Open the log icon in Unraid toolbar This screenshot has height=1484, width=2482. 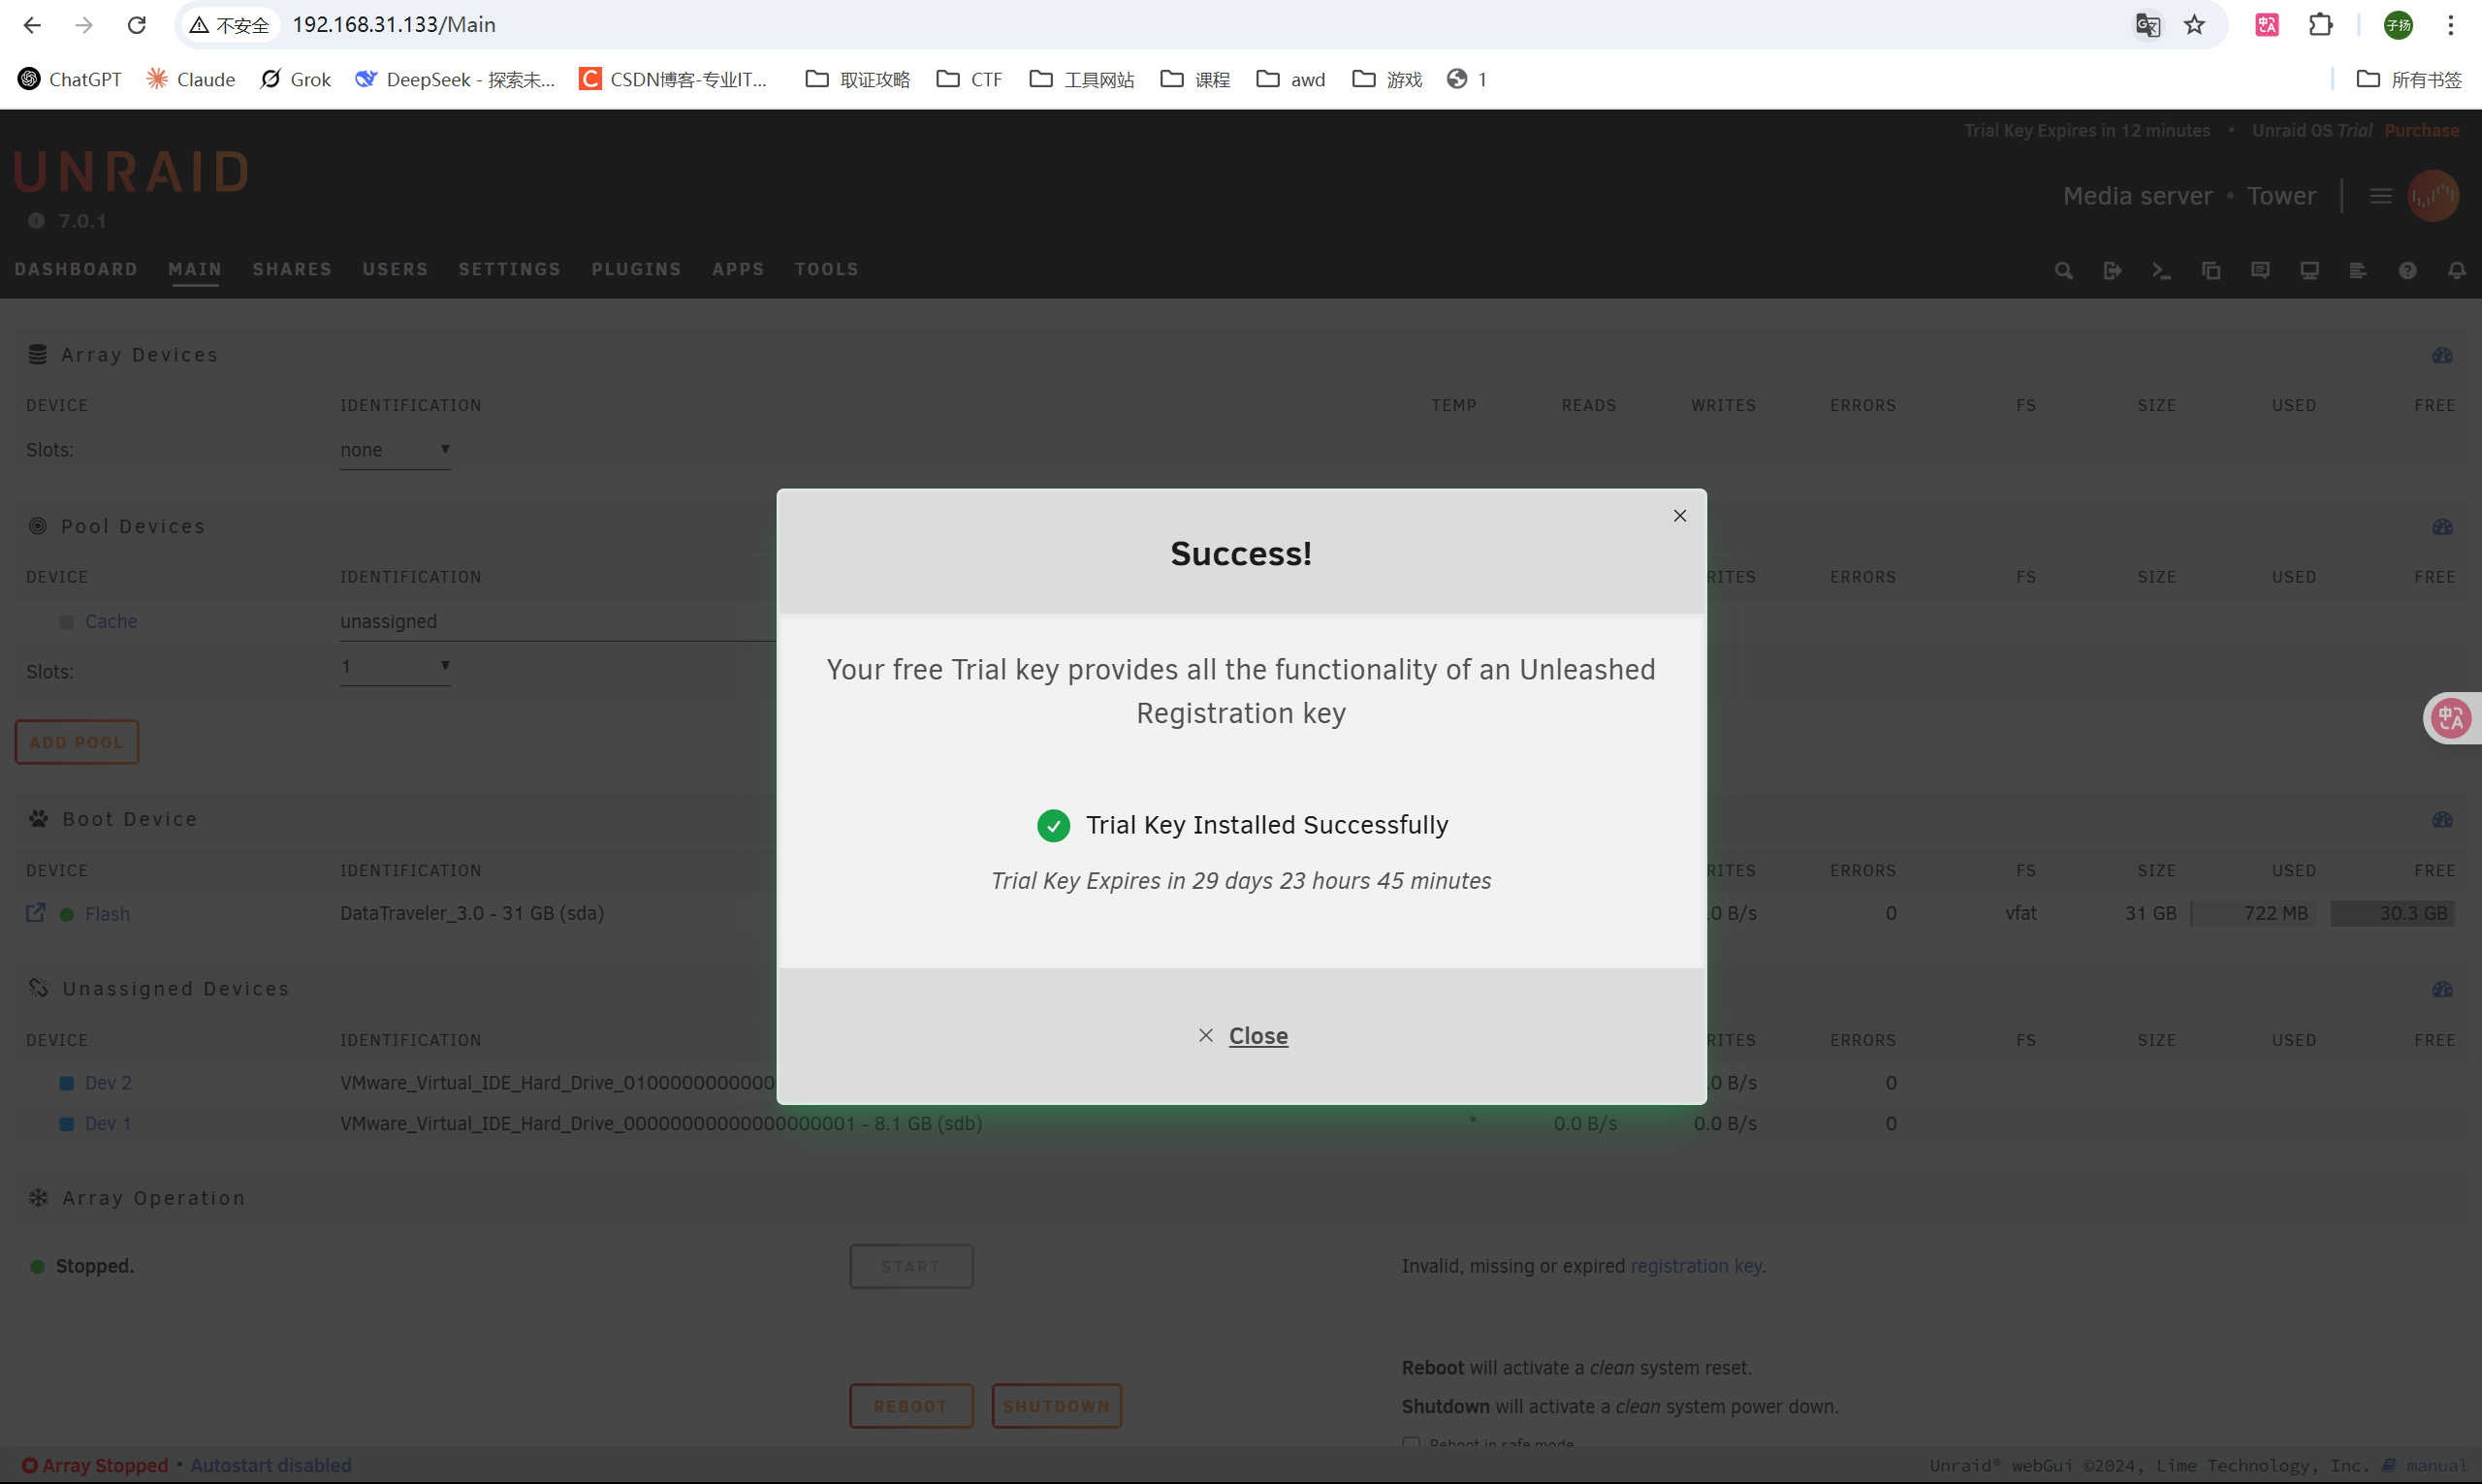coord(2358,271)
